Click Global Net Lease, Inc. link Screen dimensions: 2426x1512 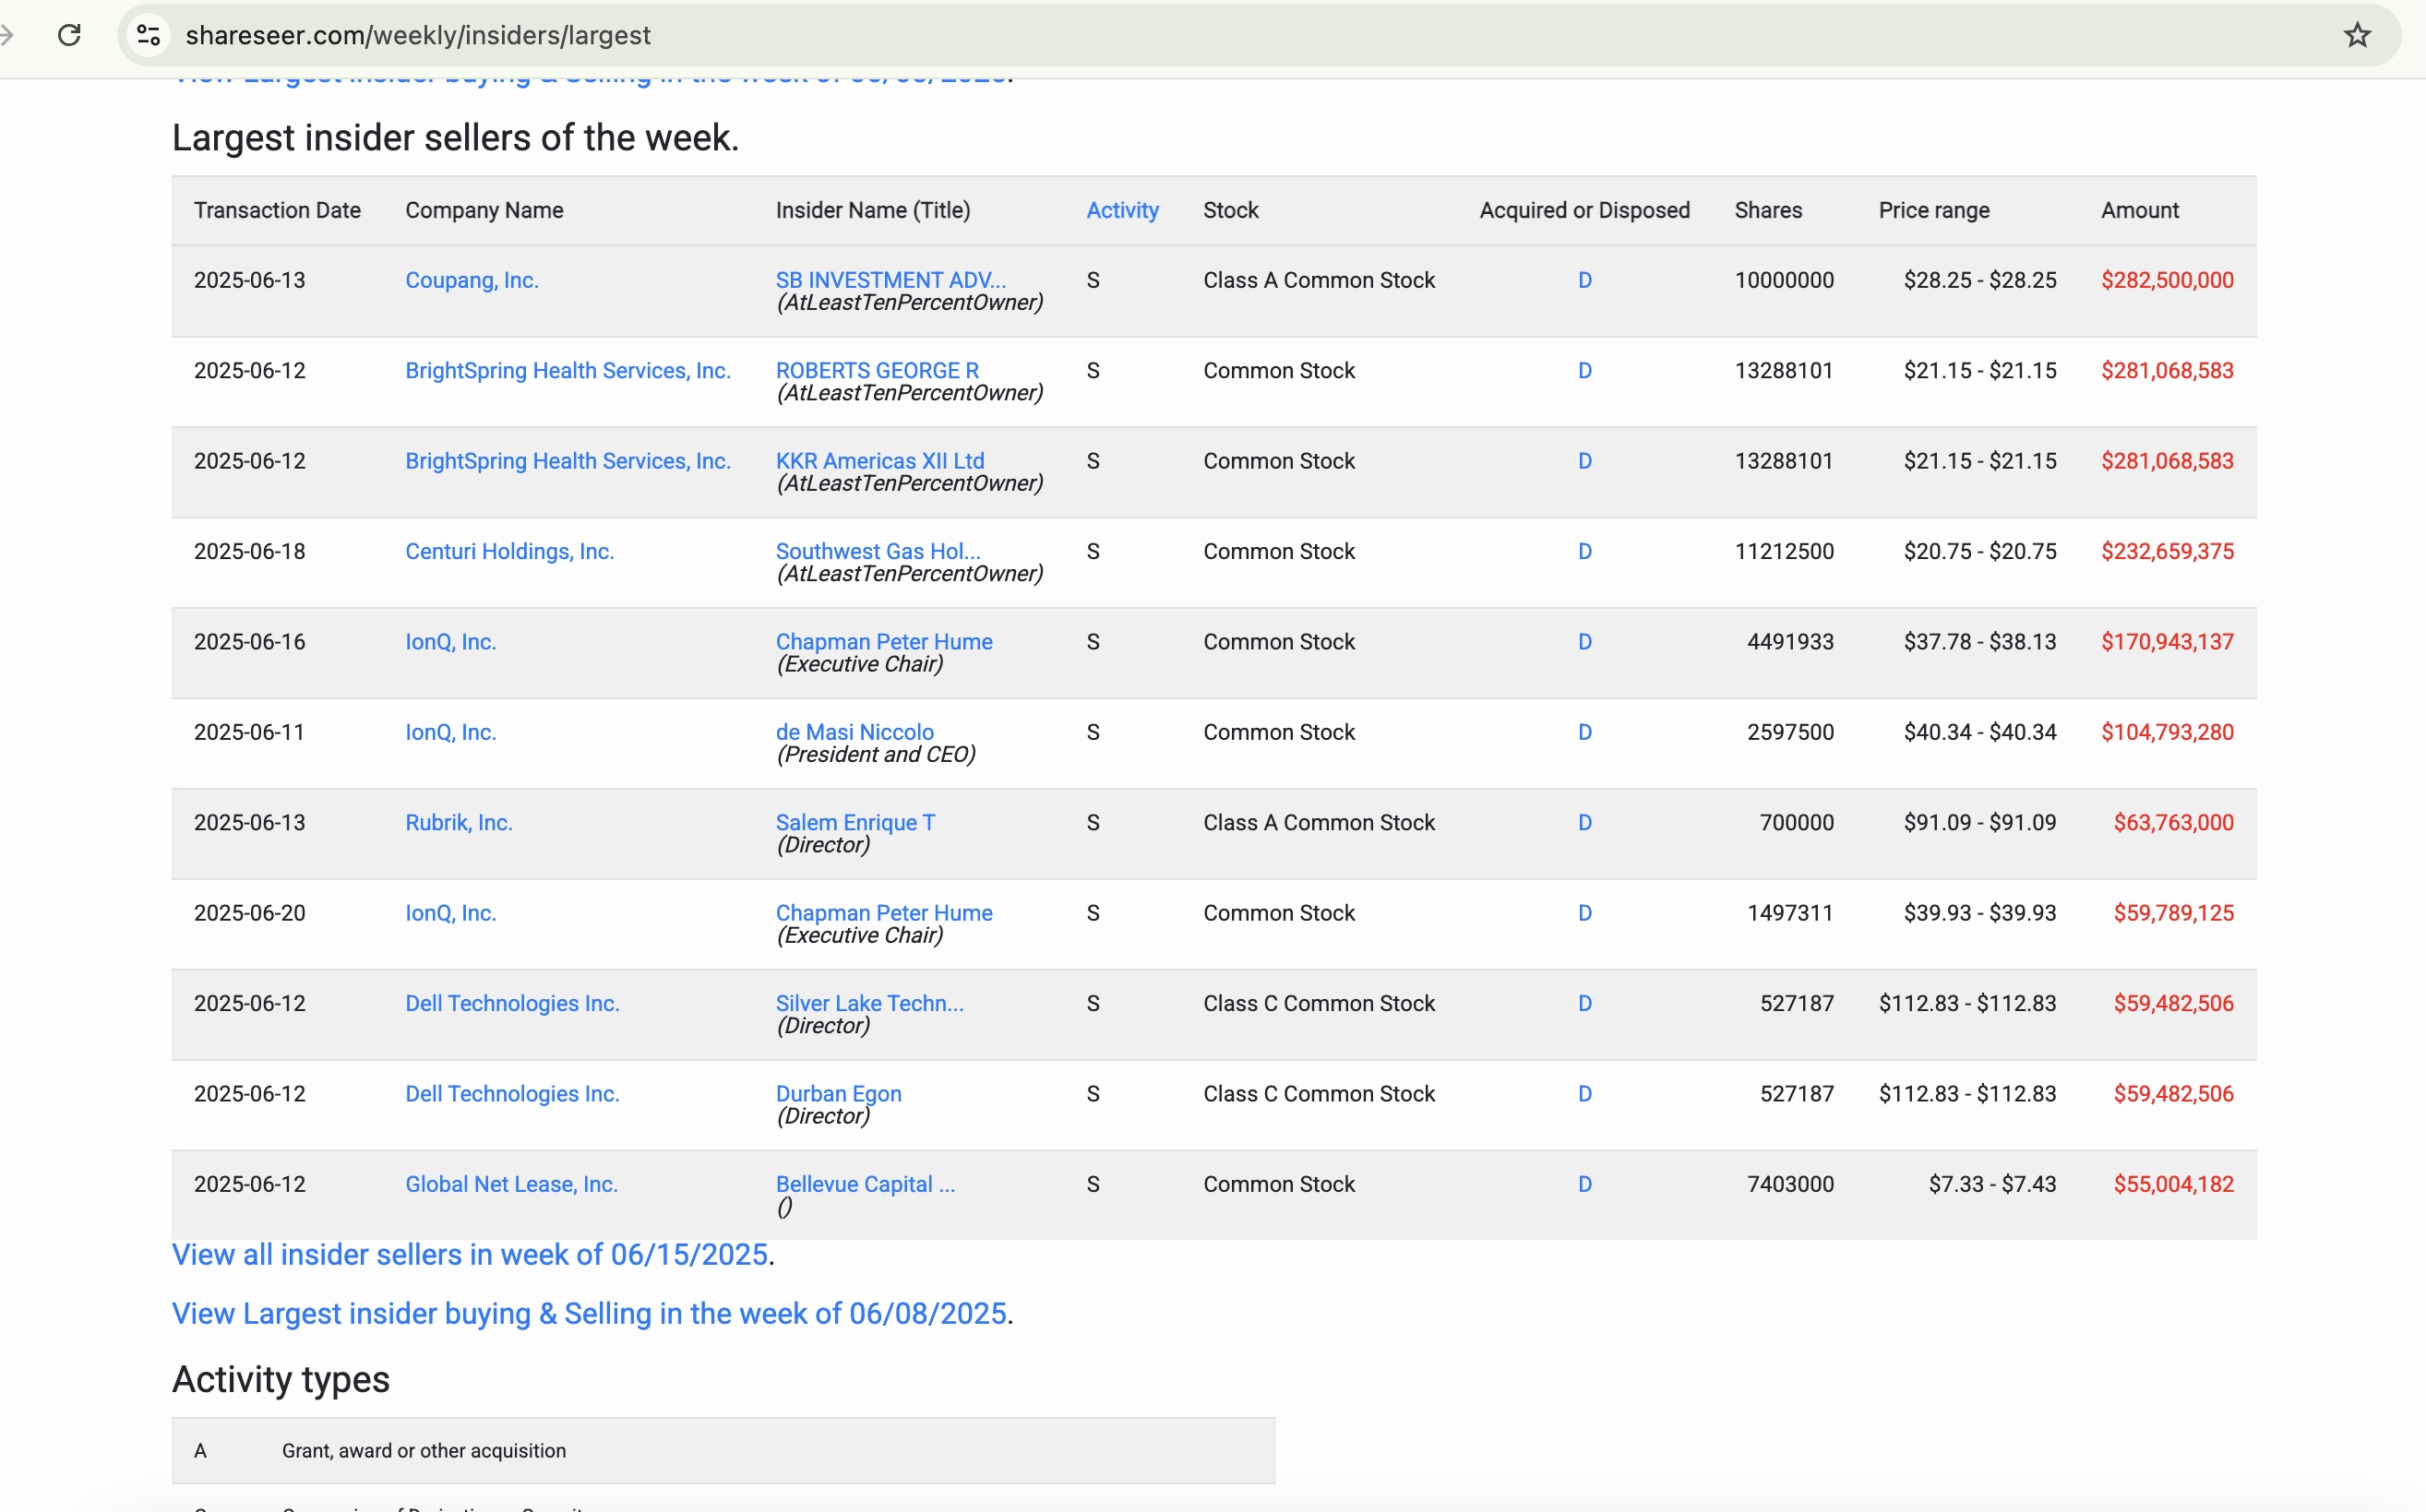pyautogui.click(x=511, y=1184)
